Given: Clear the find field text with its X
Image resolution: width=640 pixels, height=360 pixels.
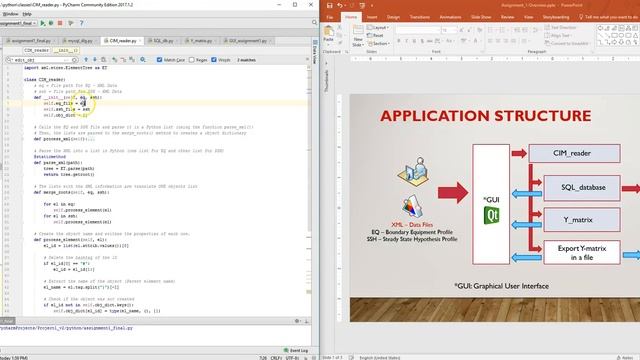Looking at the screenshot, I should coord(74,60).
